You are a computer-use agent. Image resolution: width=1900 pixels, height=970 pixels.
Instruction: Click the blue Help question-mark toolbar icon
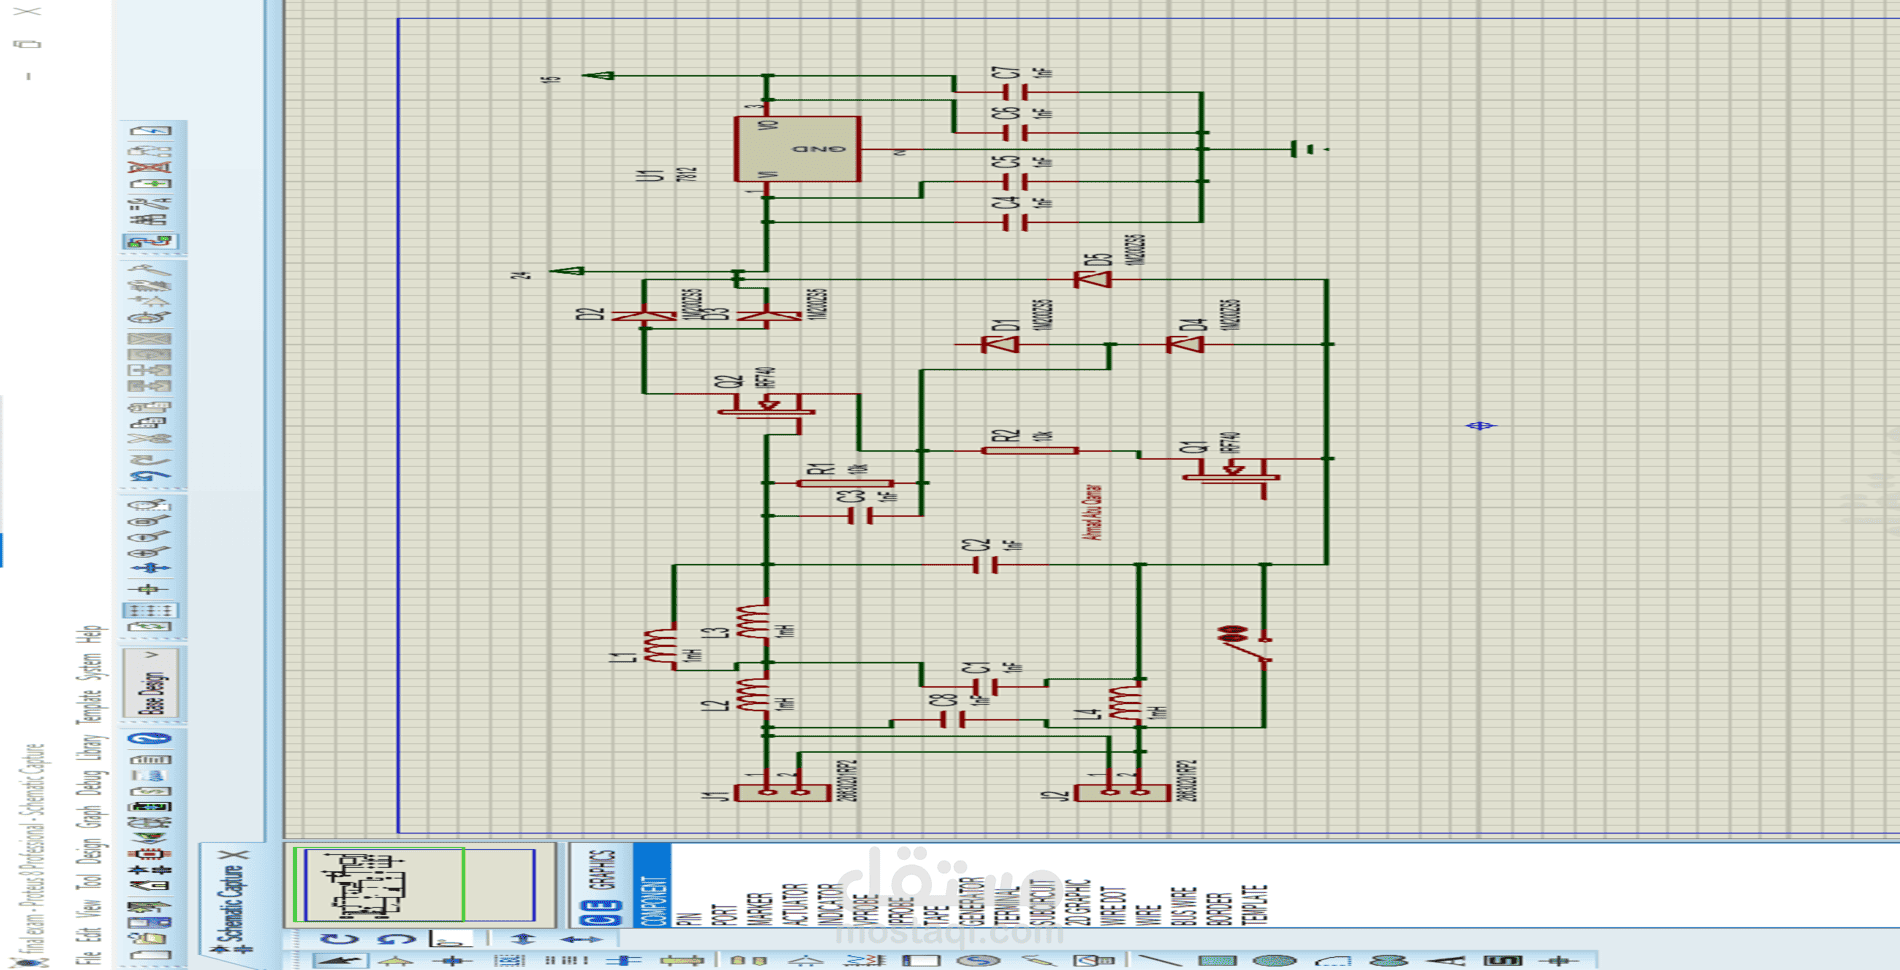151,739
